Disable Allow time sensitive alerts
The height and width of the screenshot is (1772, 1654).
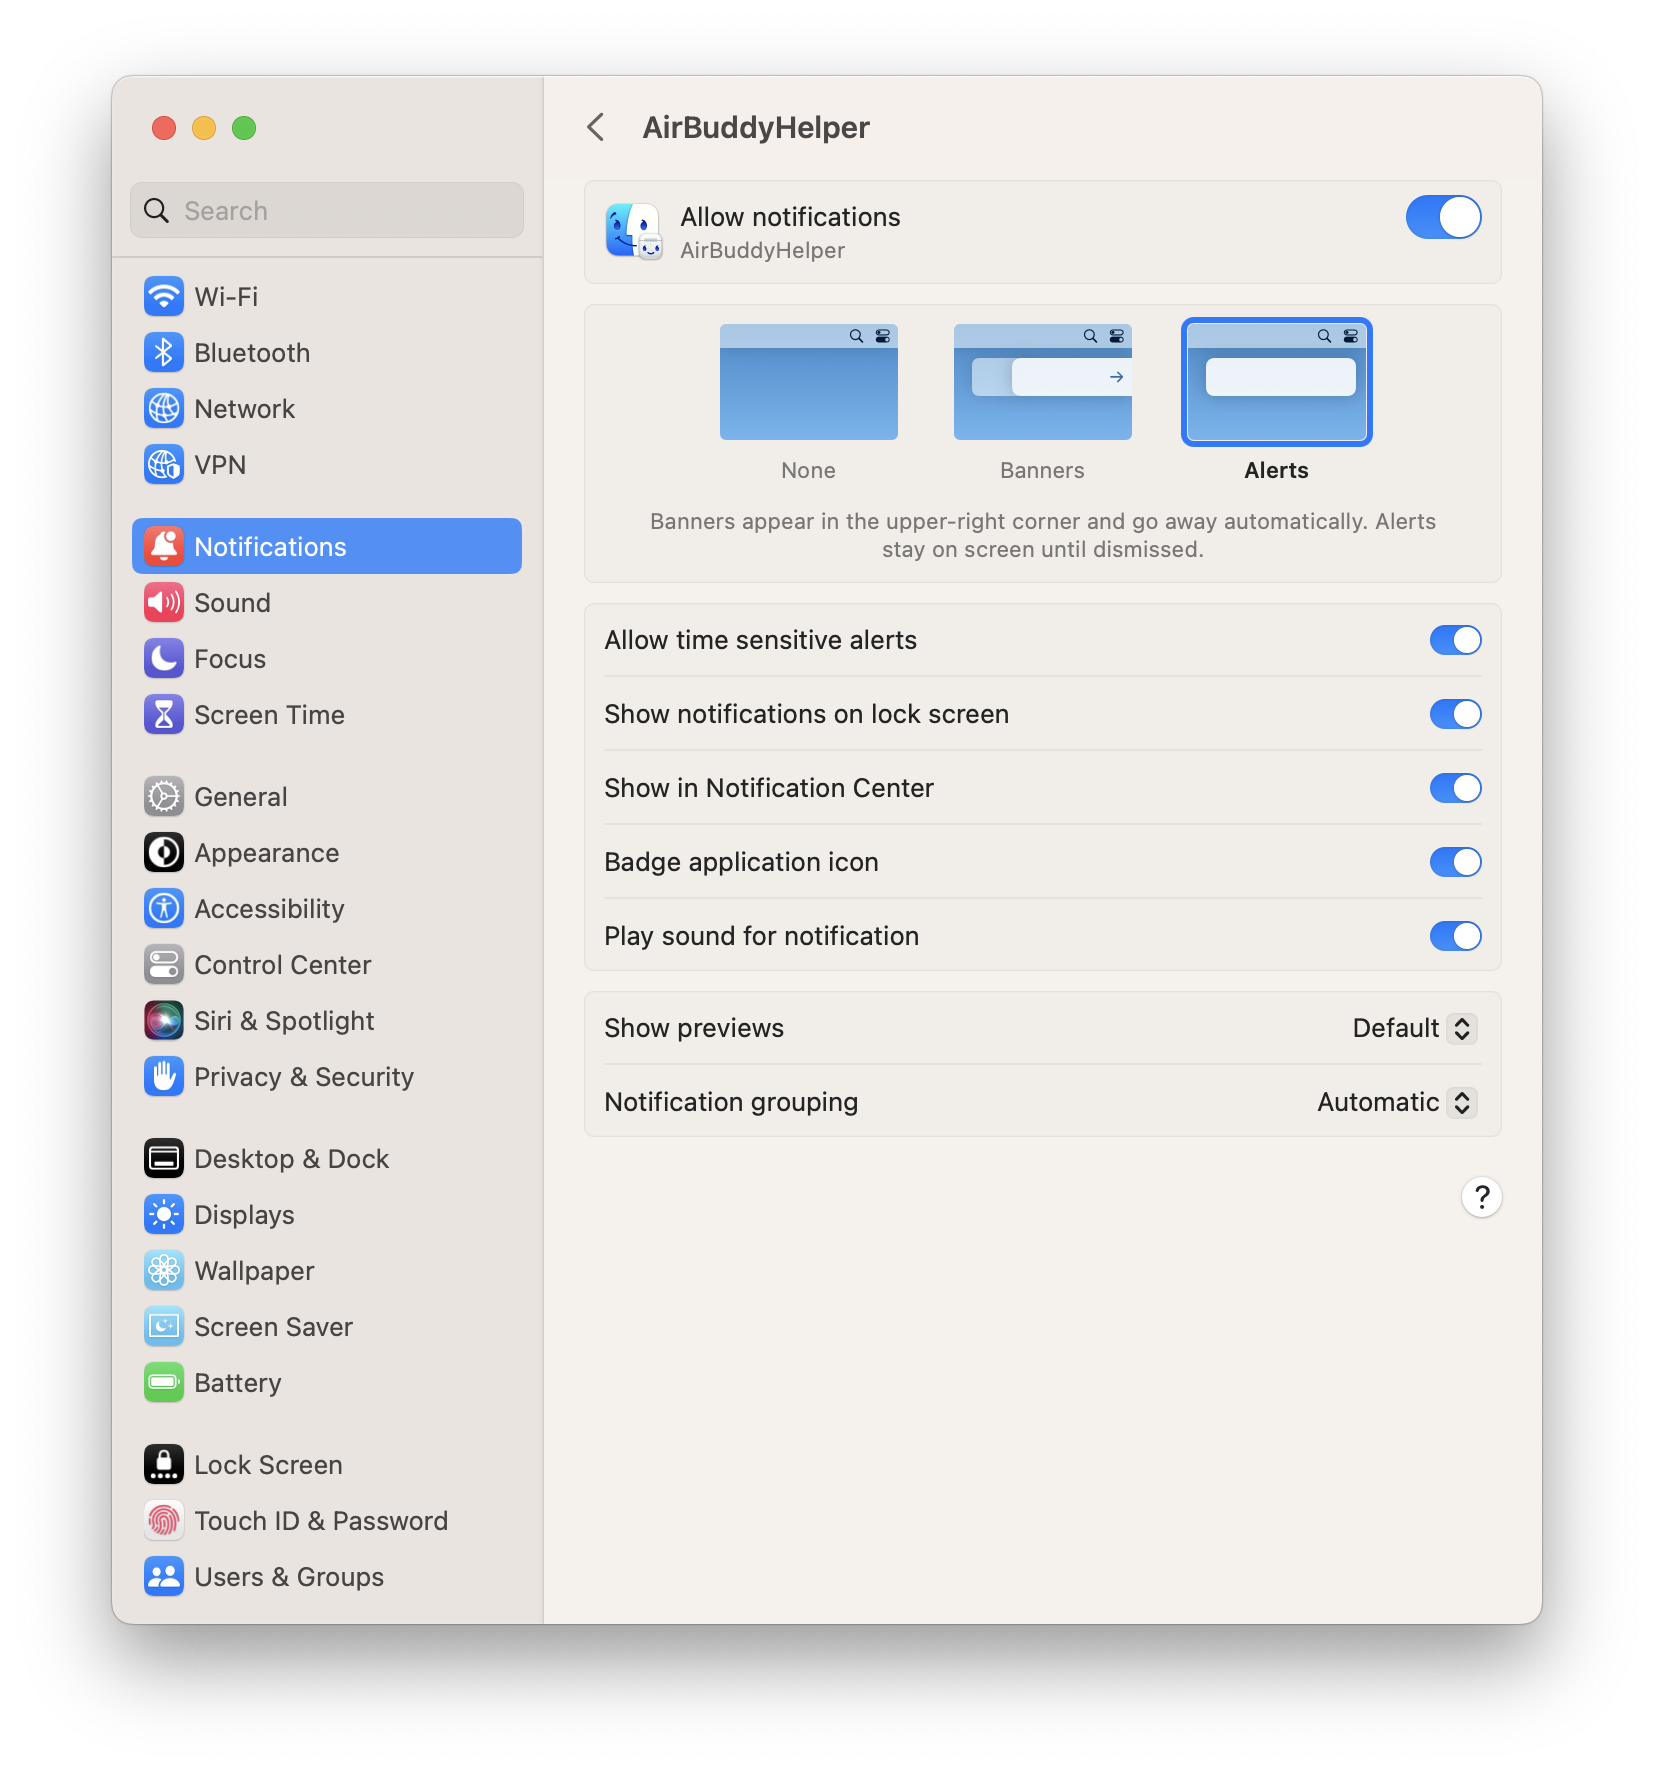1455,640
